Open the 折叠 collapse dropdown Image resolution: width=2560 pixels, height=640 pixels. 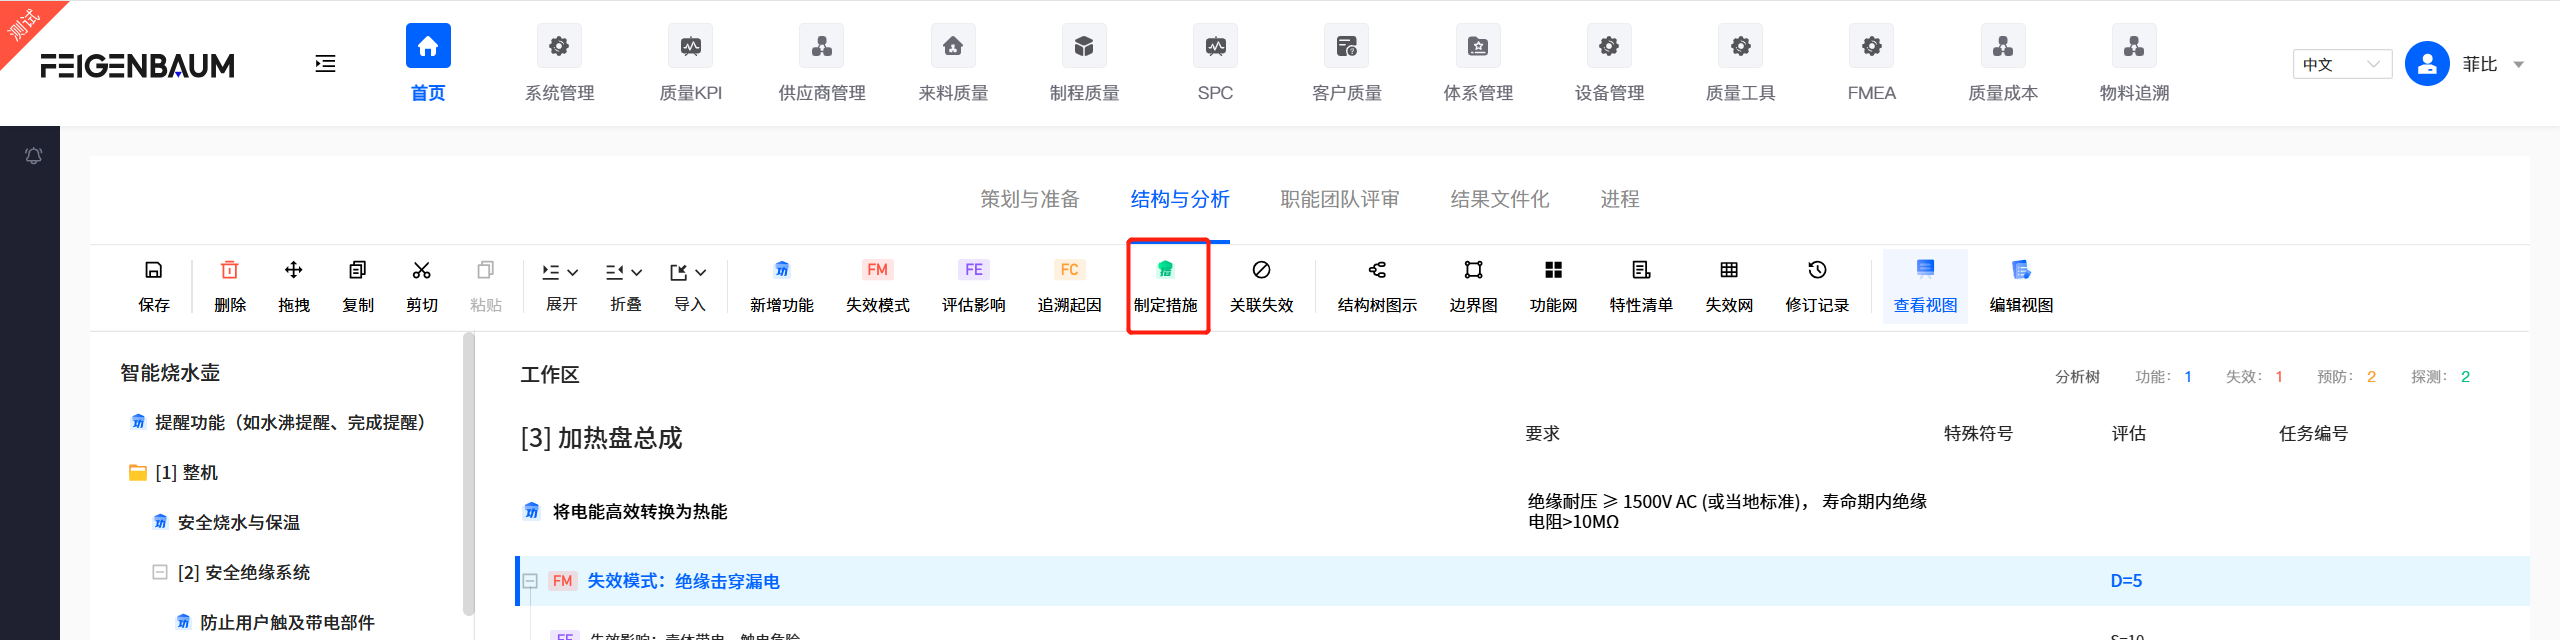625,287
